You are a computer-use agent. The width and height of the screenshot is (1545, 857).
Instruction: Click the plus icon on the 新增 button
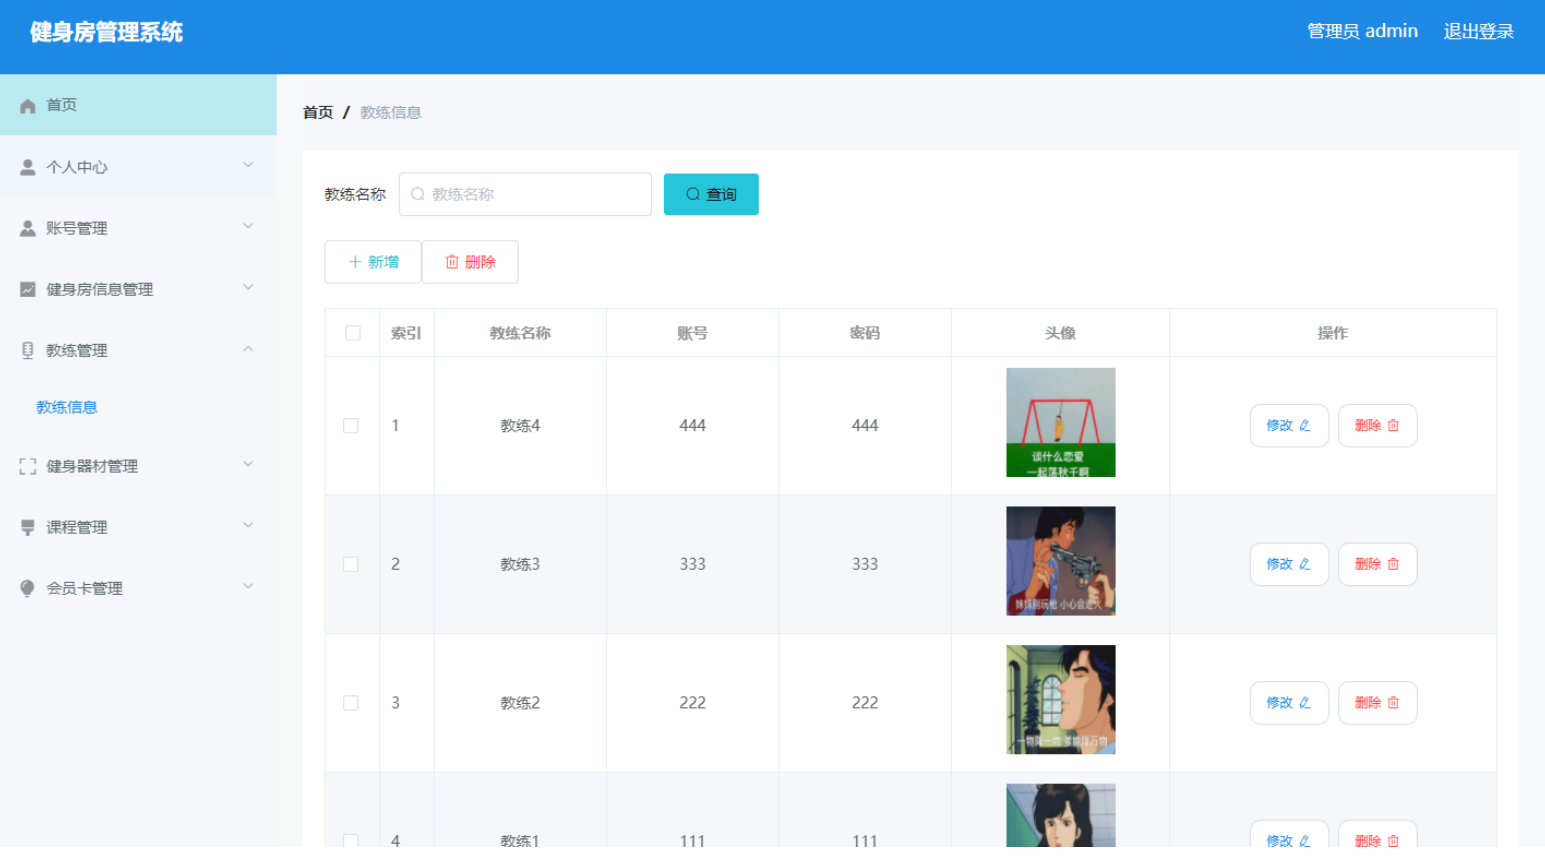(x=355, y=262)
